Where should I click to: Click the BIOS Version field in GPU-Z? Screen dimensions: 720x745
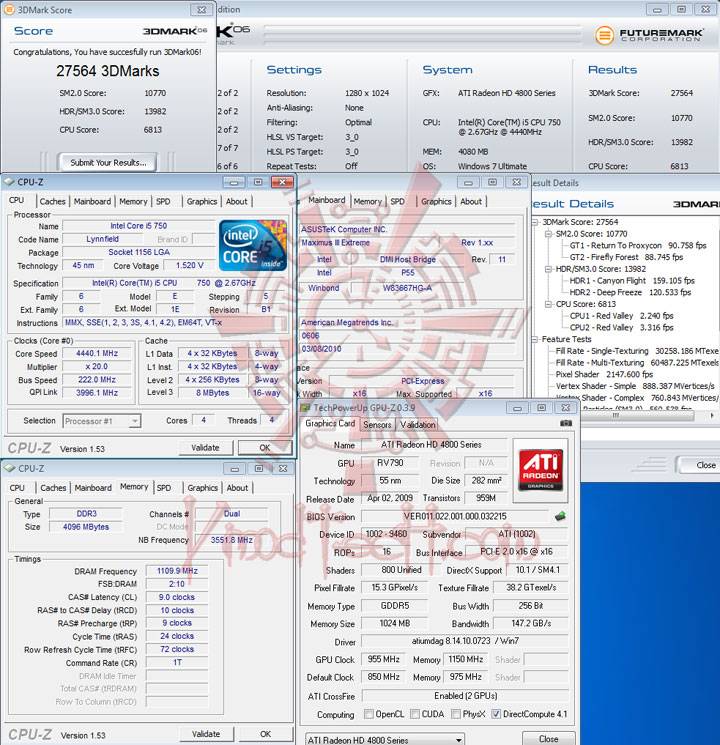[455, 516]
